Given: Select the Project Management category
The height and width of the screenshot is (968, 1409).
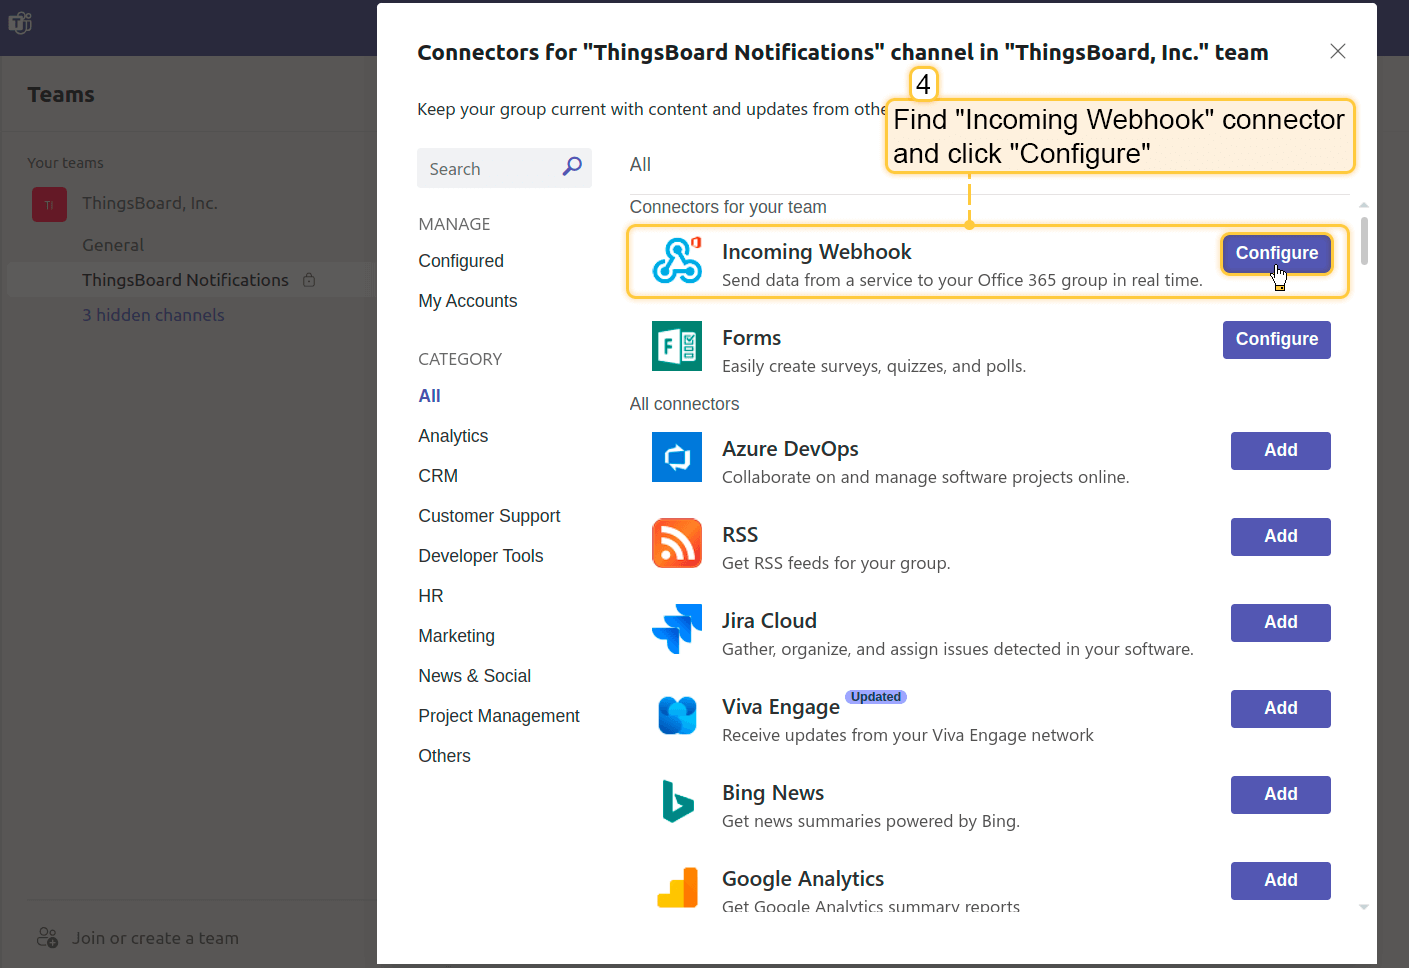Looking at the screenshot, I should (x=499, y=716).
